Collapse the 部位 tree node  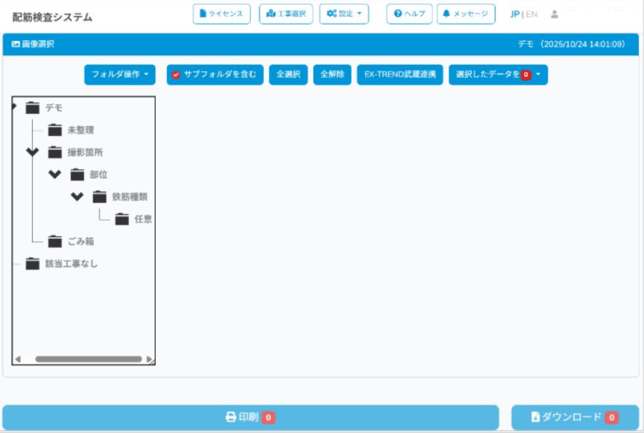[x=54, y=174]
